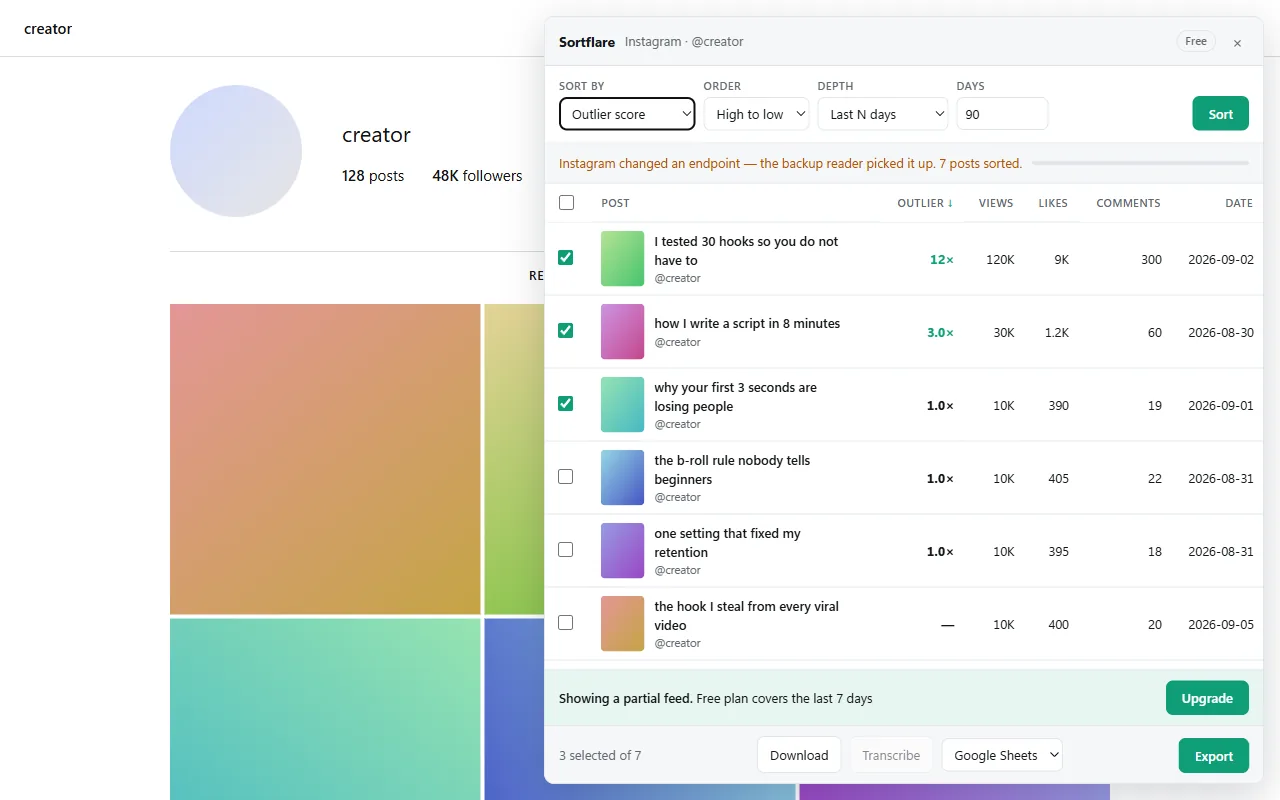This screenshot has width=1280, height=800.
Task: Click the Transcribe button
Action: click(891, 755)
